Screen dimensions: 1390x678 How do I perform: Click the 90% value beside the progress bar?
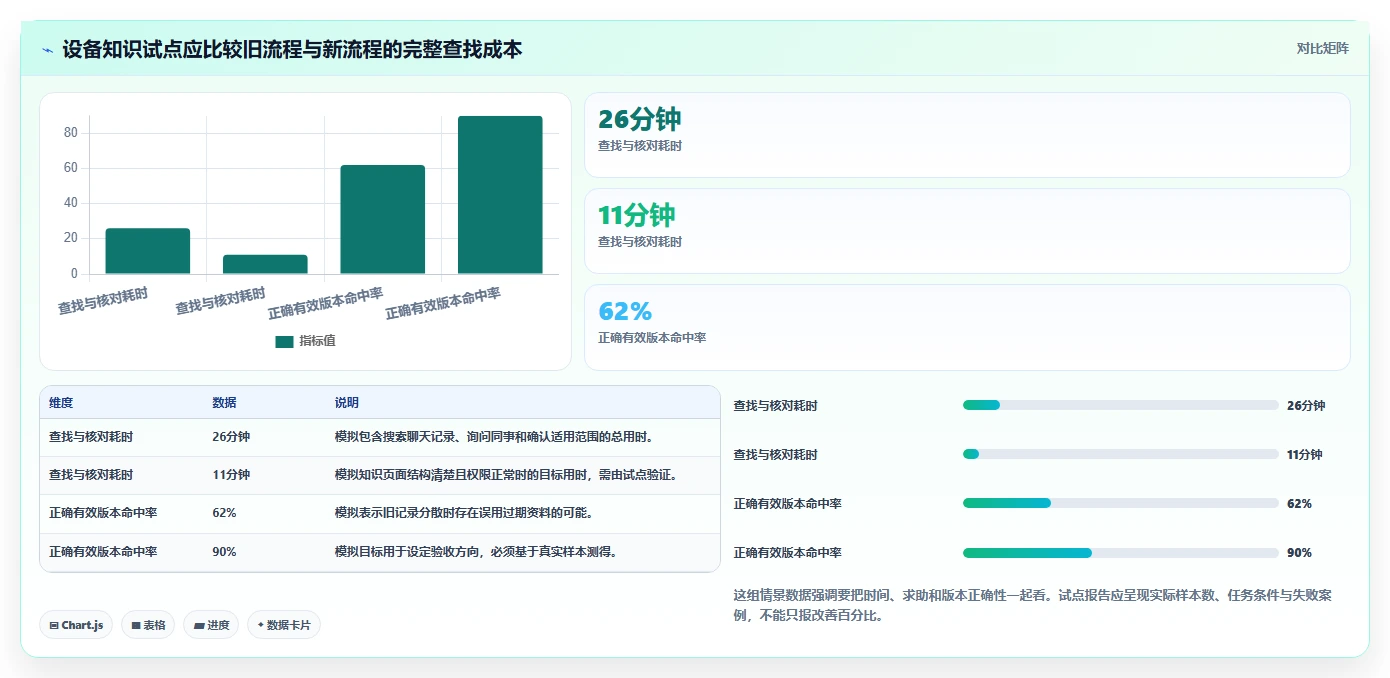[x=1299, y=553]
